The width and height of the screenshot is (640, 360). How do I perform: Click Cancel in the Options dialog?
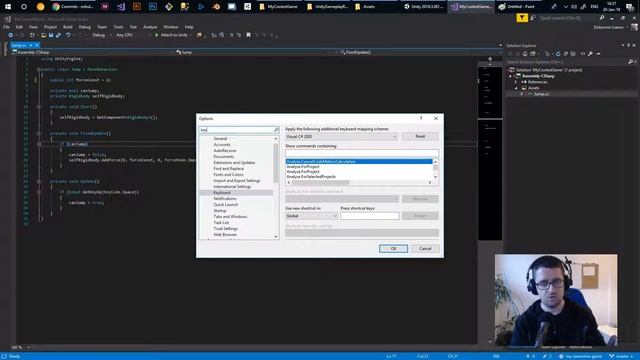425,249
